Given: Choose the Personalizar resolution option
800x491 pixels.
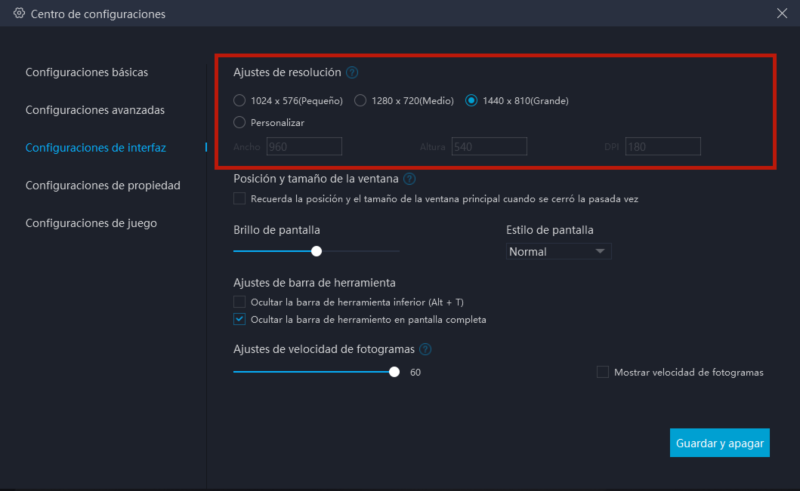Looking at the screenshot, I should (x=239, y=122).
